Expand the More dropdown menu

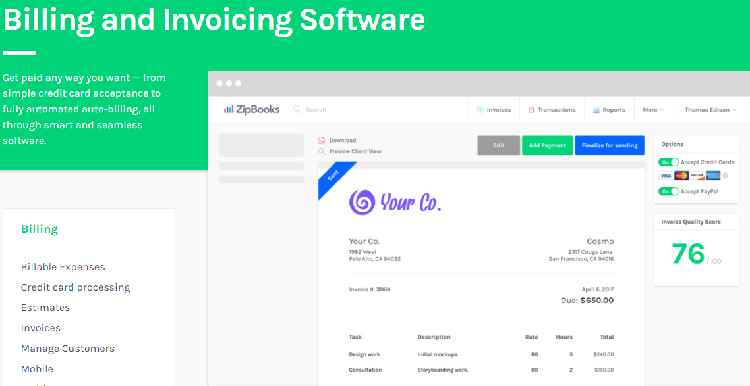coord(653,110)
